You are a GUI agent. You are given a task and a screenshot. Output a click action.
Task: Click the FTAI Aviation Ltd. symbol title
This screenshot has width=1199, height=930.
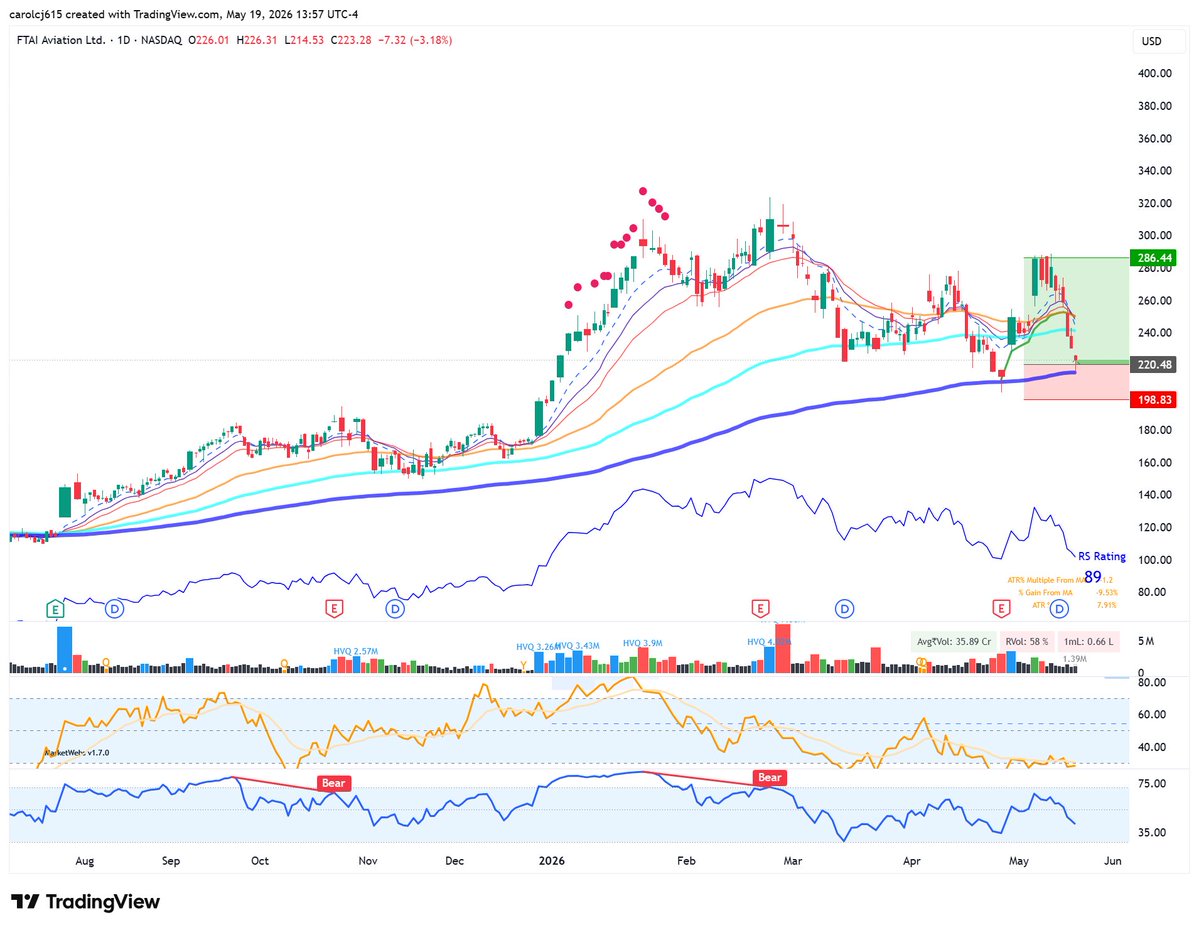(x=61, y=40)
